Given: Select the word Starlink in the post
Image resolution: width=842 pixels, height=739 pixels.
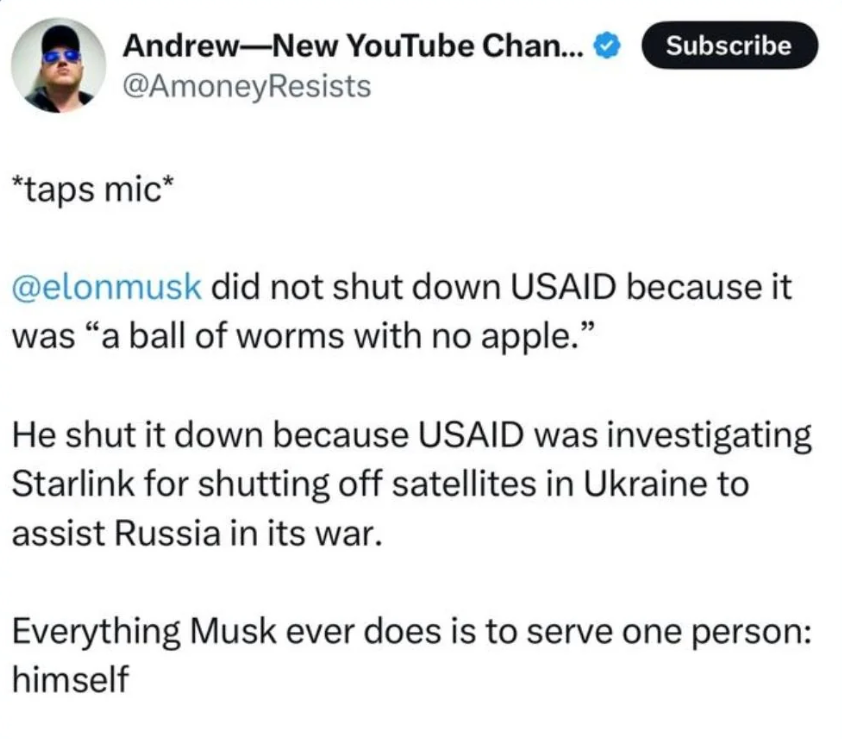Looking at the screenshot, I should [73, 483].
